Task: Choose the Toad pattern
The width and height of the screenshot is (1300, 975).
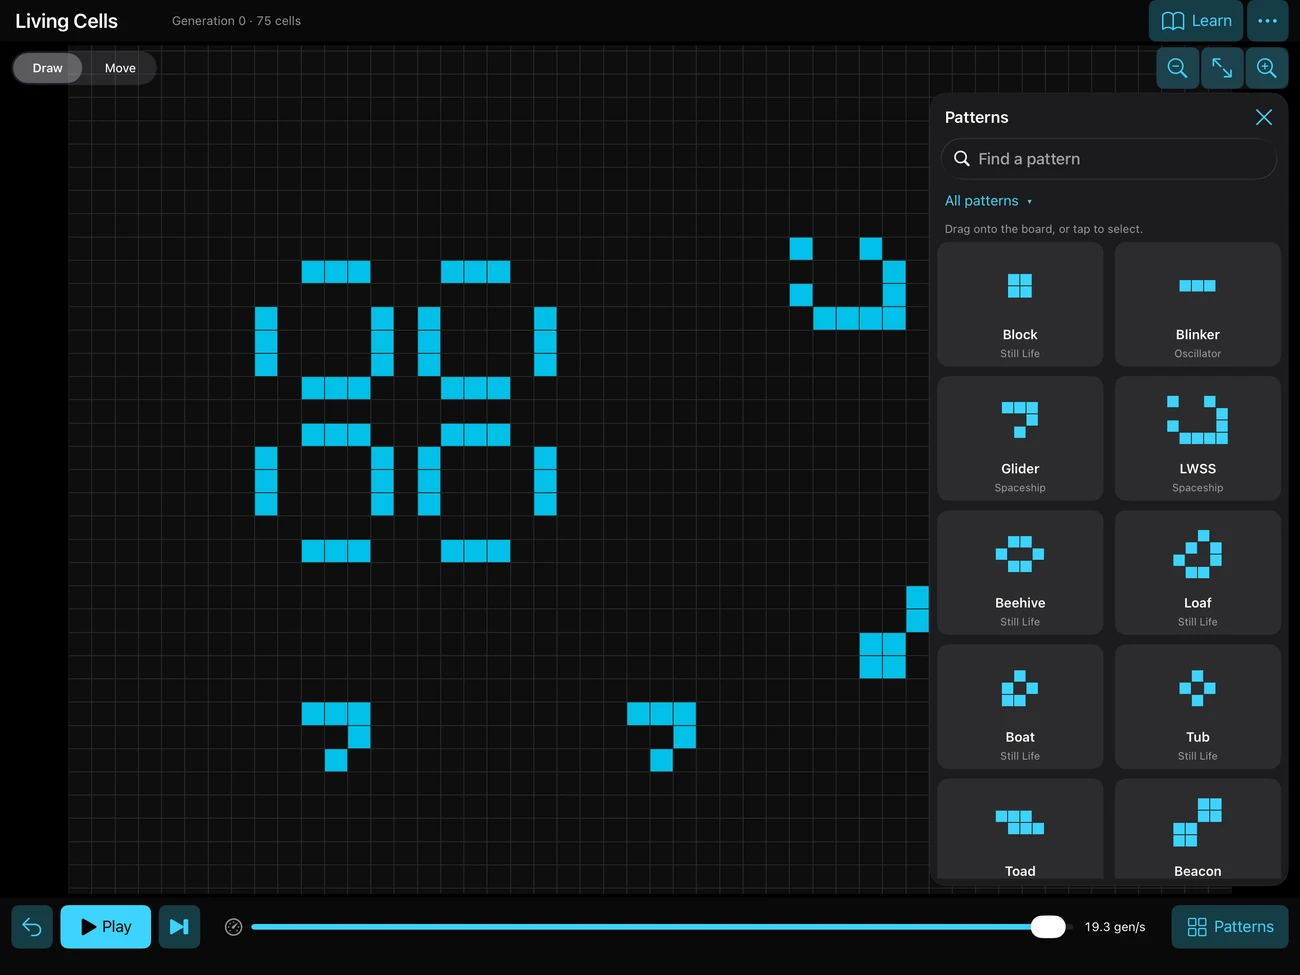Action: click(x=1020, y=830)
